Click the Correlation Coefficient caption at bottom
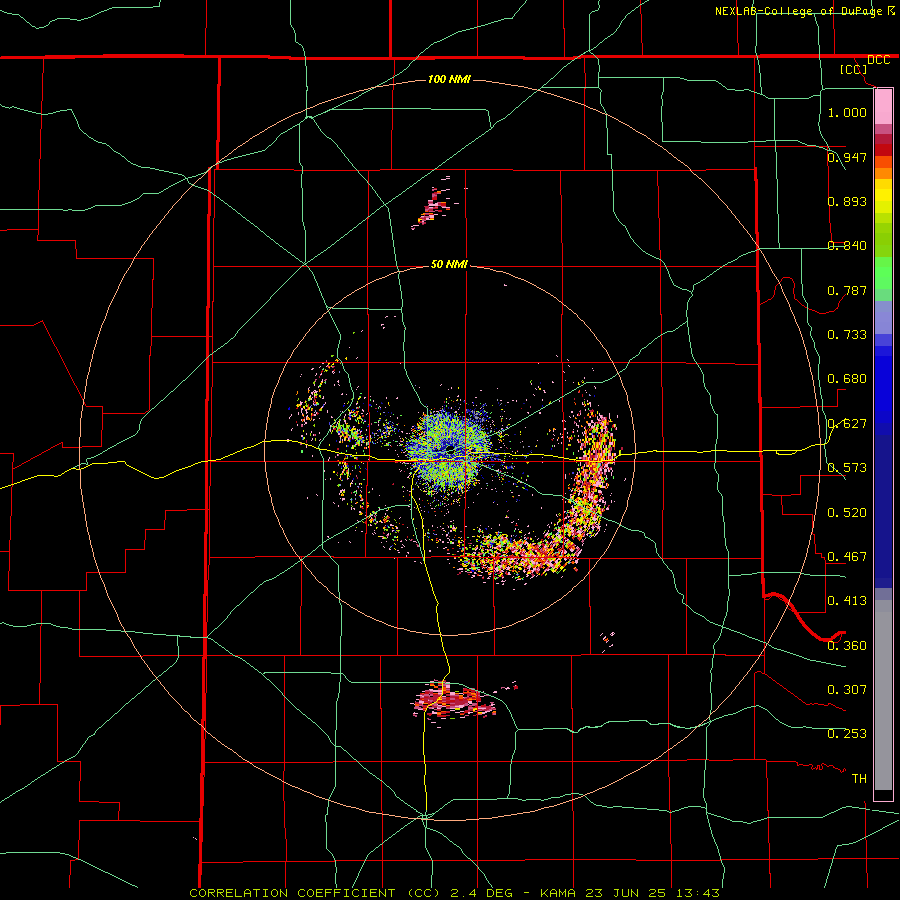Image resolution: width=900 pixels, height=900 pixels. click(454, 893)
